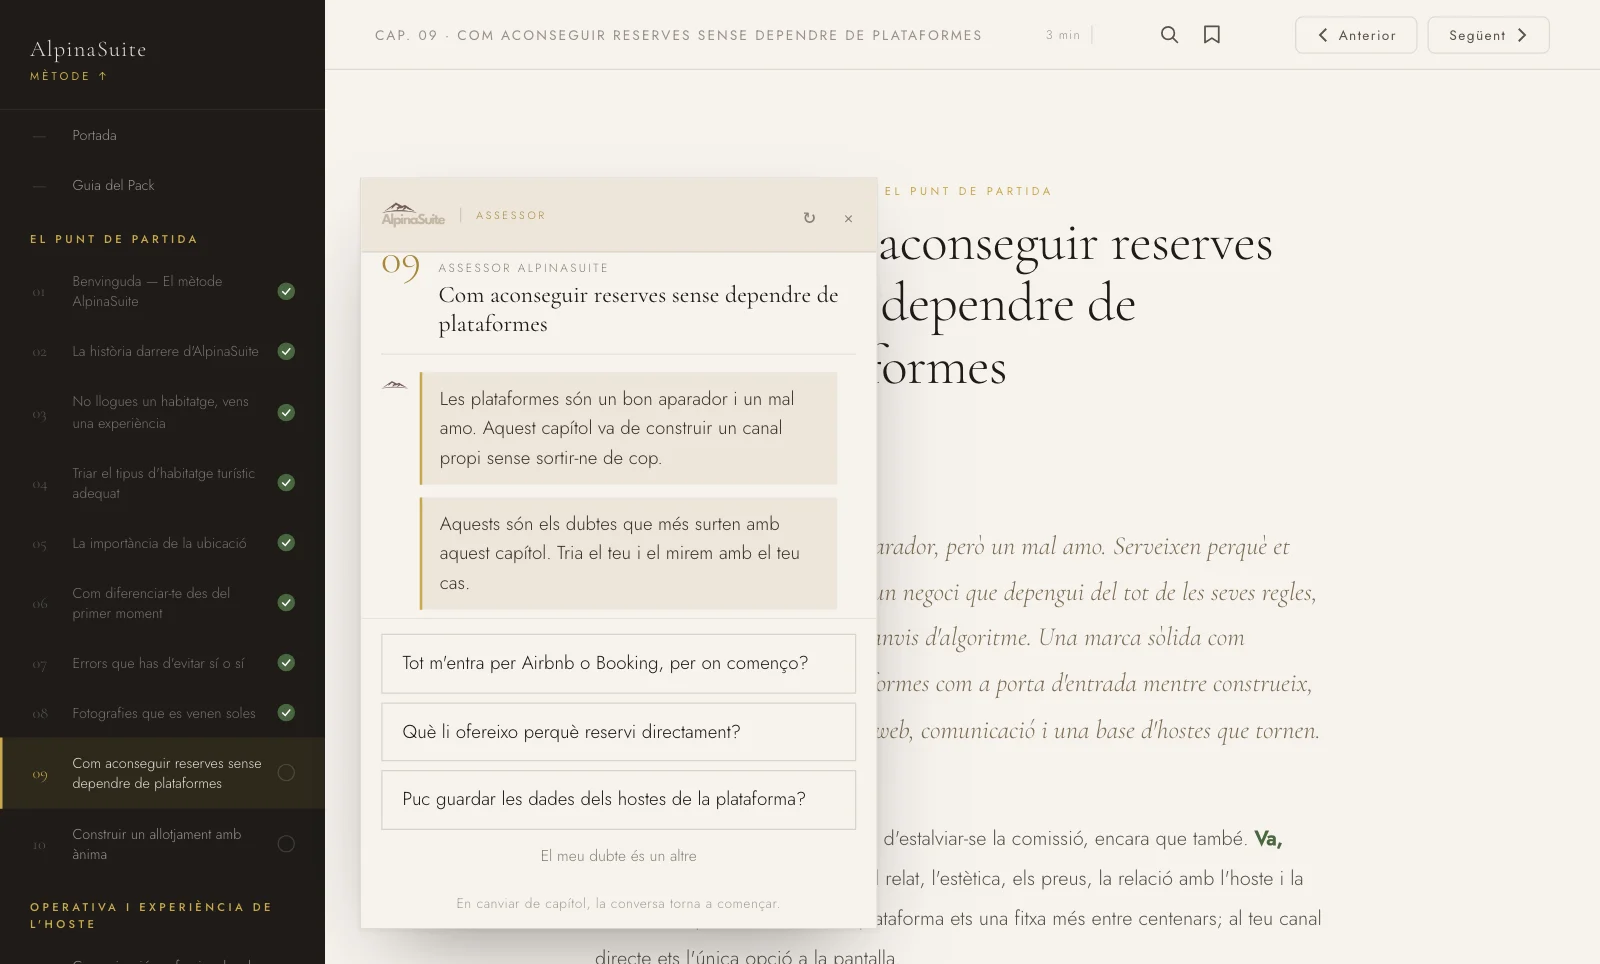The image size is (1600, 964).
Task: Click the EL PUNT DE PARTIDA sidebar section heading
Action: click(x=114, y=239)
